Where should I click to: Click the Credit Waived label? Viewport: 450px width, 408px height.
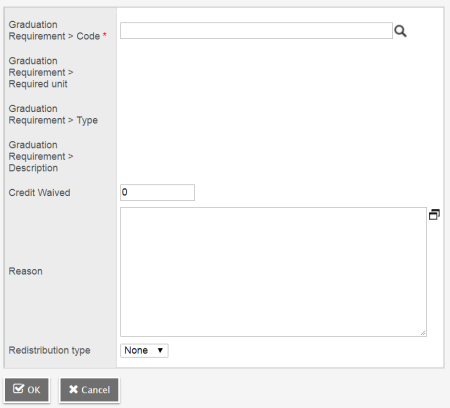coord(39,193)
